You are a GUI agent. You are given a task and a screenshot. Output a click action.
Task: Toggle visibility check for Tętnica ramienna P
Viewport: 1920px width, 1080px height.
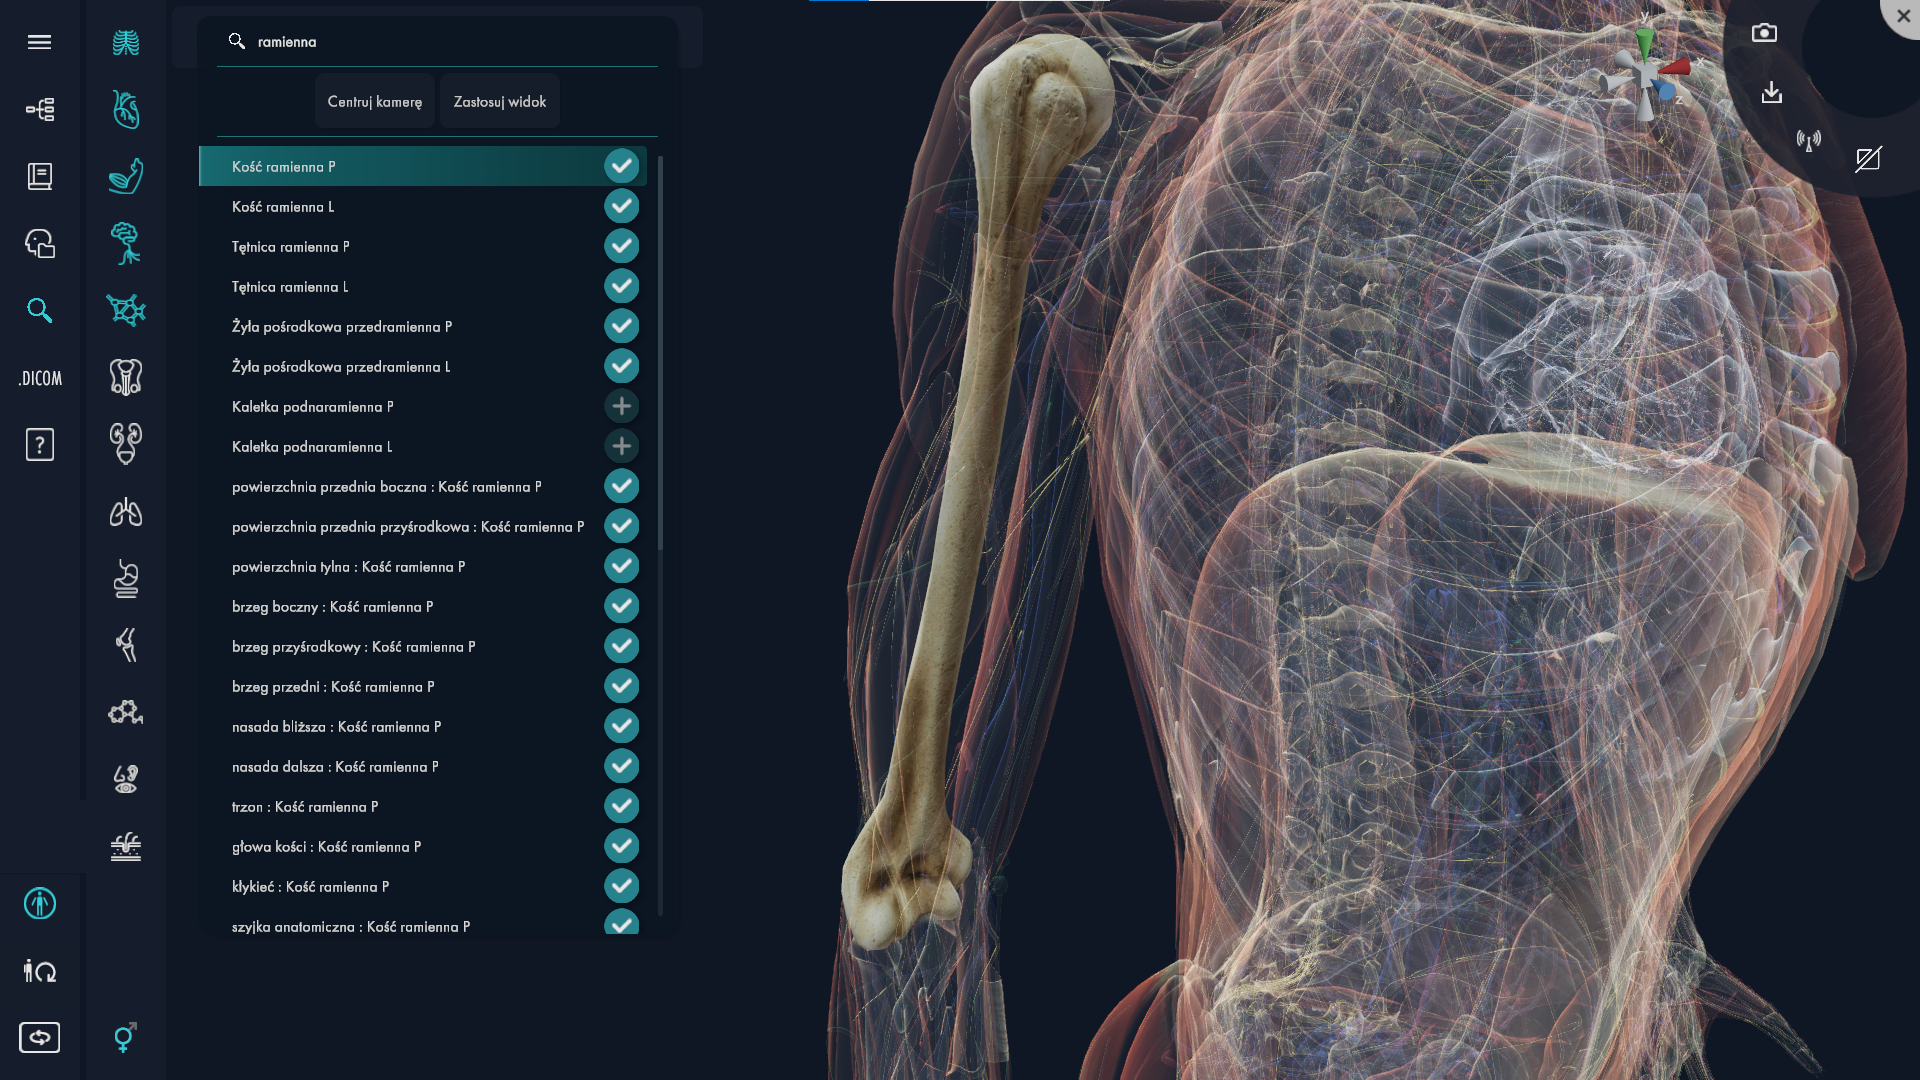coord(621,246)
